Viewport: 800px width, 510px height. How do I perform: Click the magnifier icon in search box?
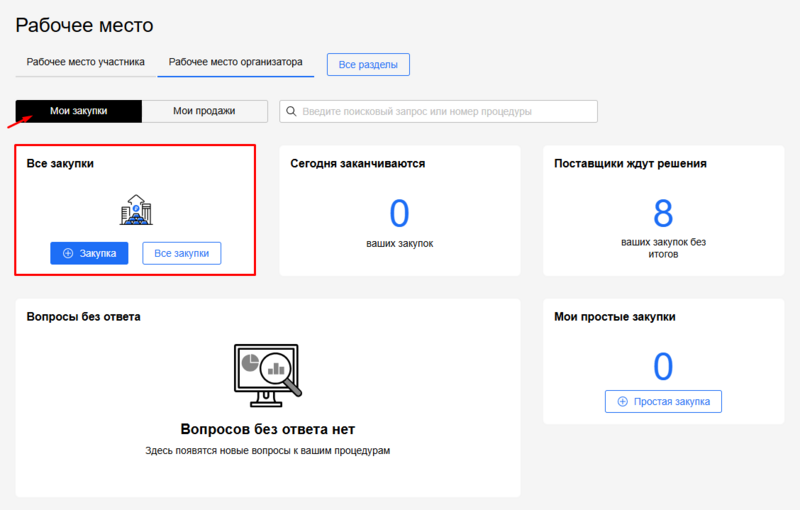point(291,111)
